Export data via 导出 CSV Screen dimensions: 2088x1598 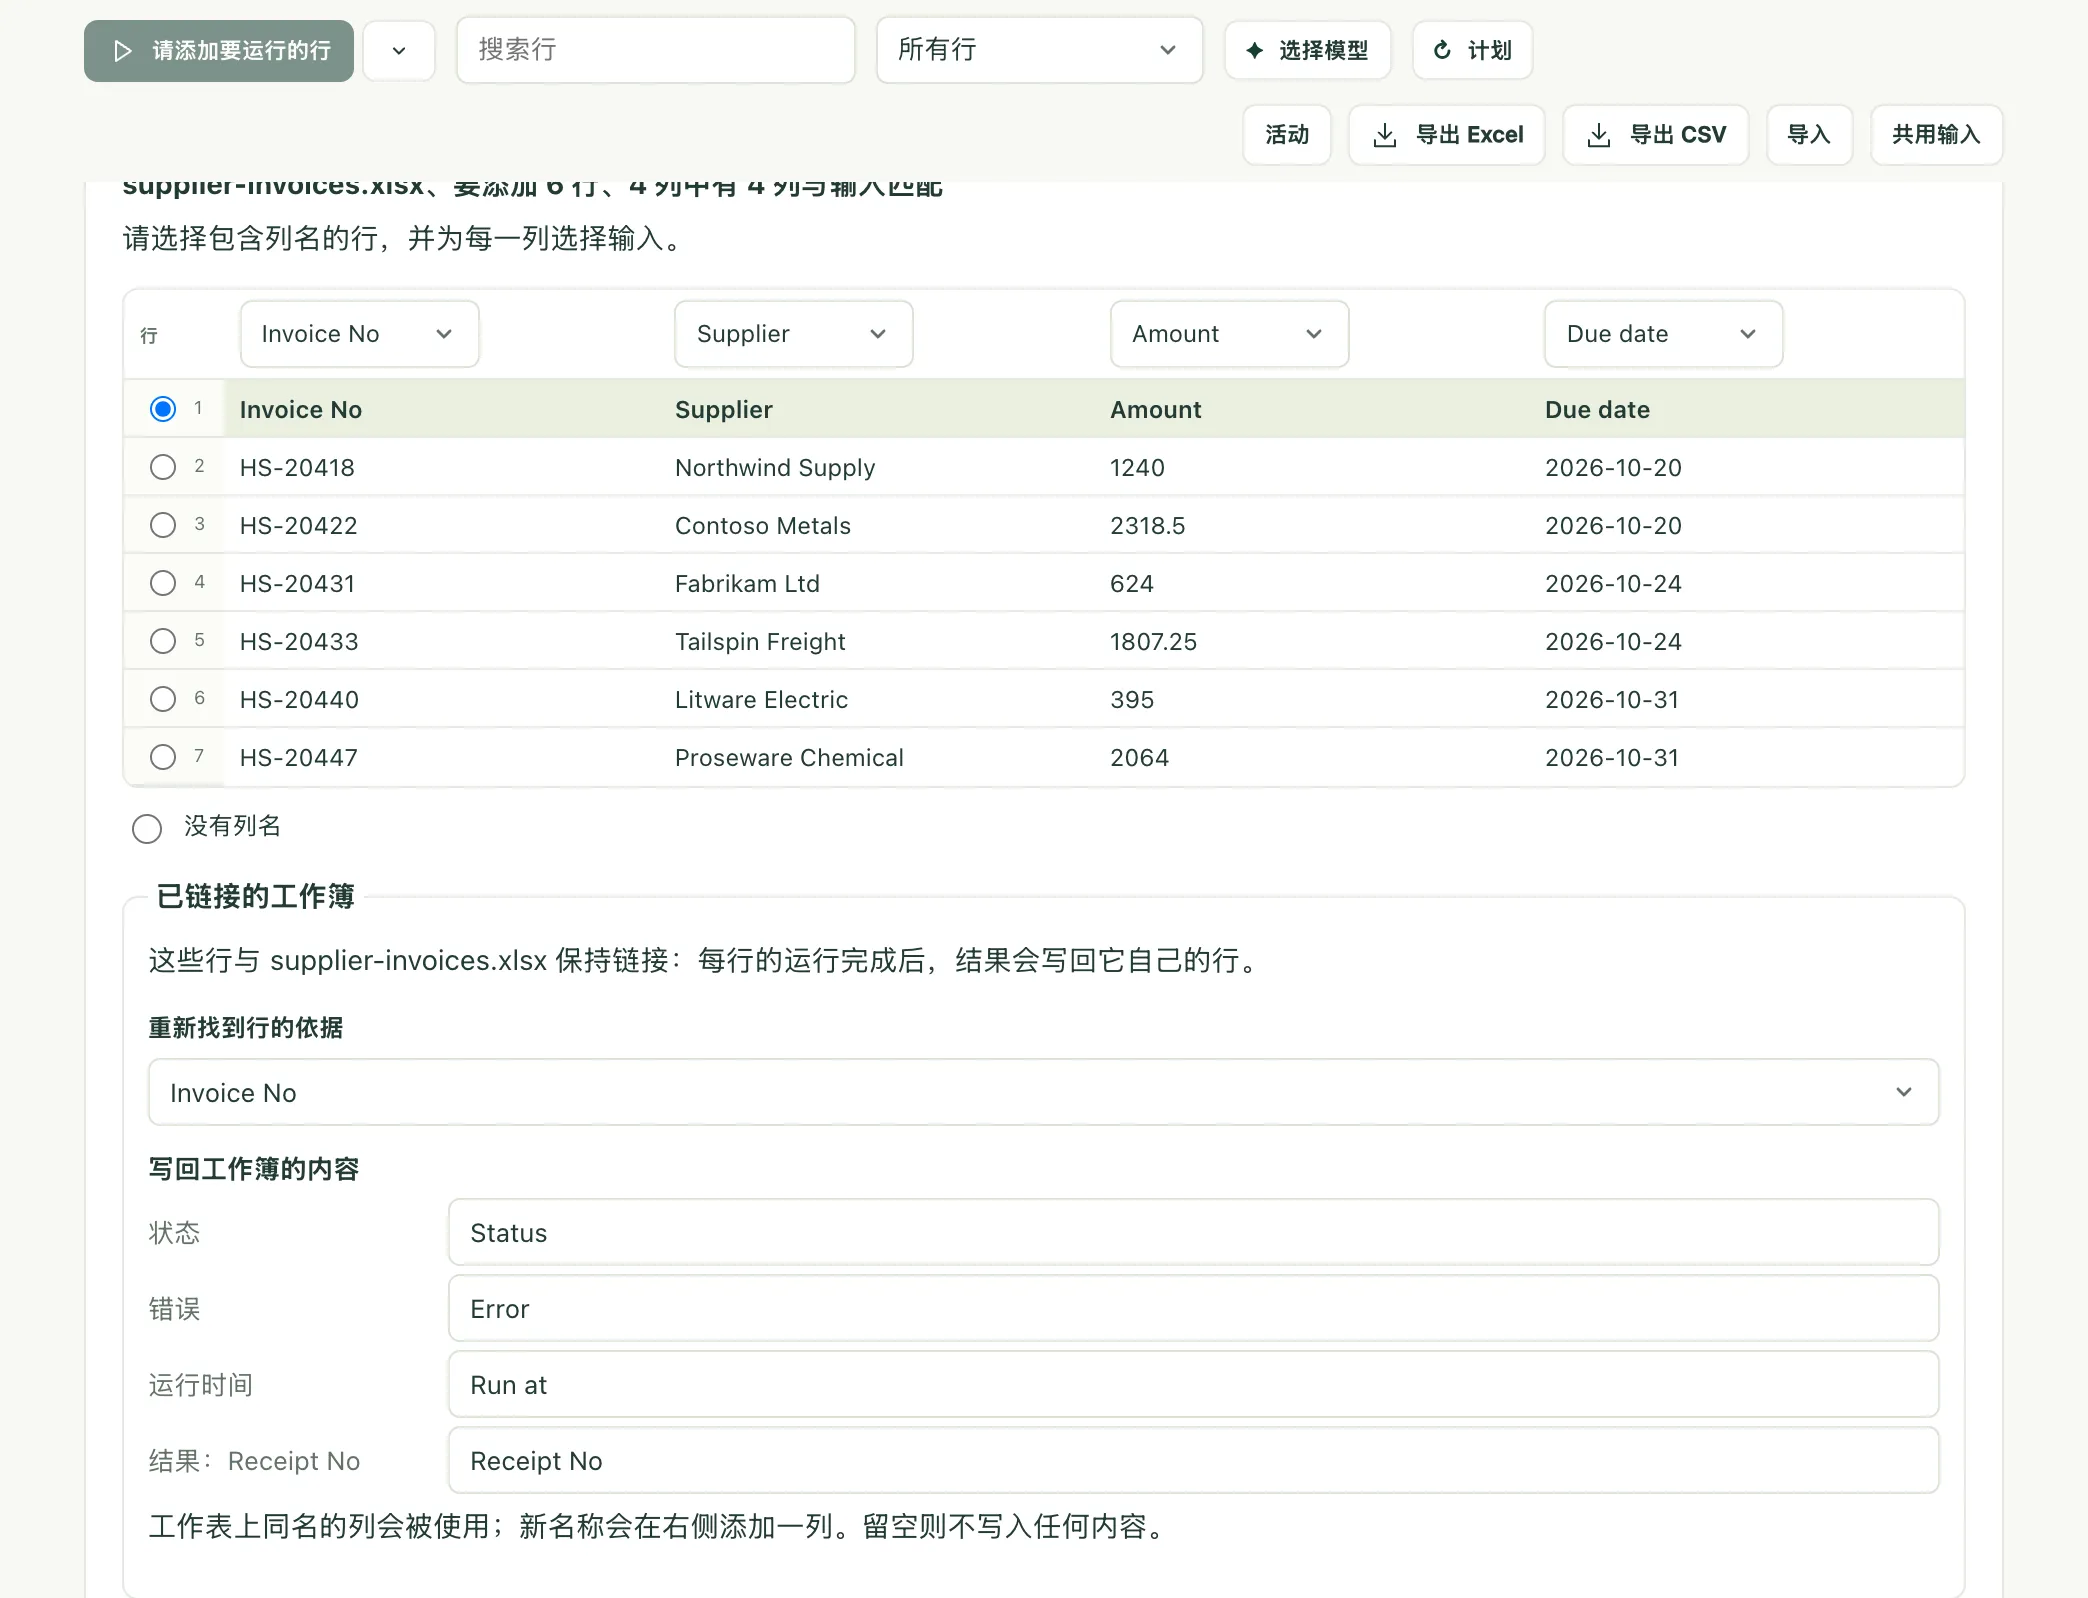[x=1656, y=135]
